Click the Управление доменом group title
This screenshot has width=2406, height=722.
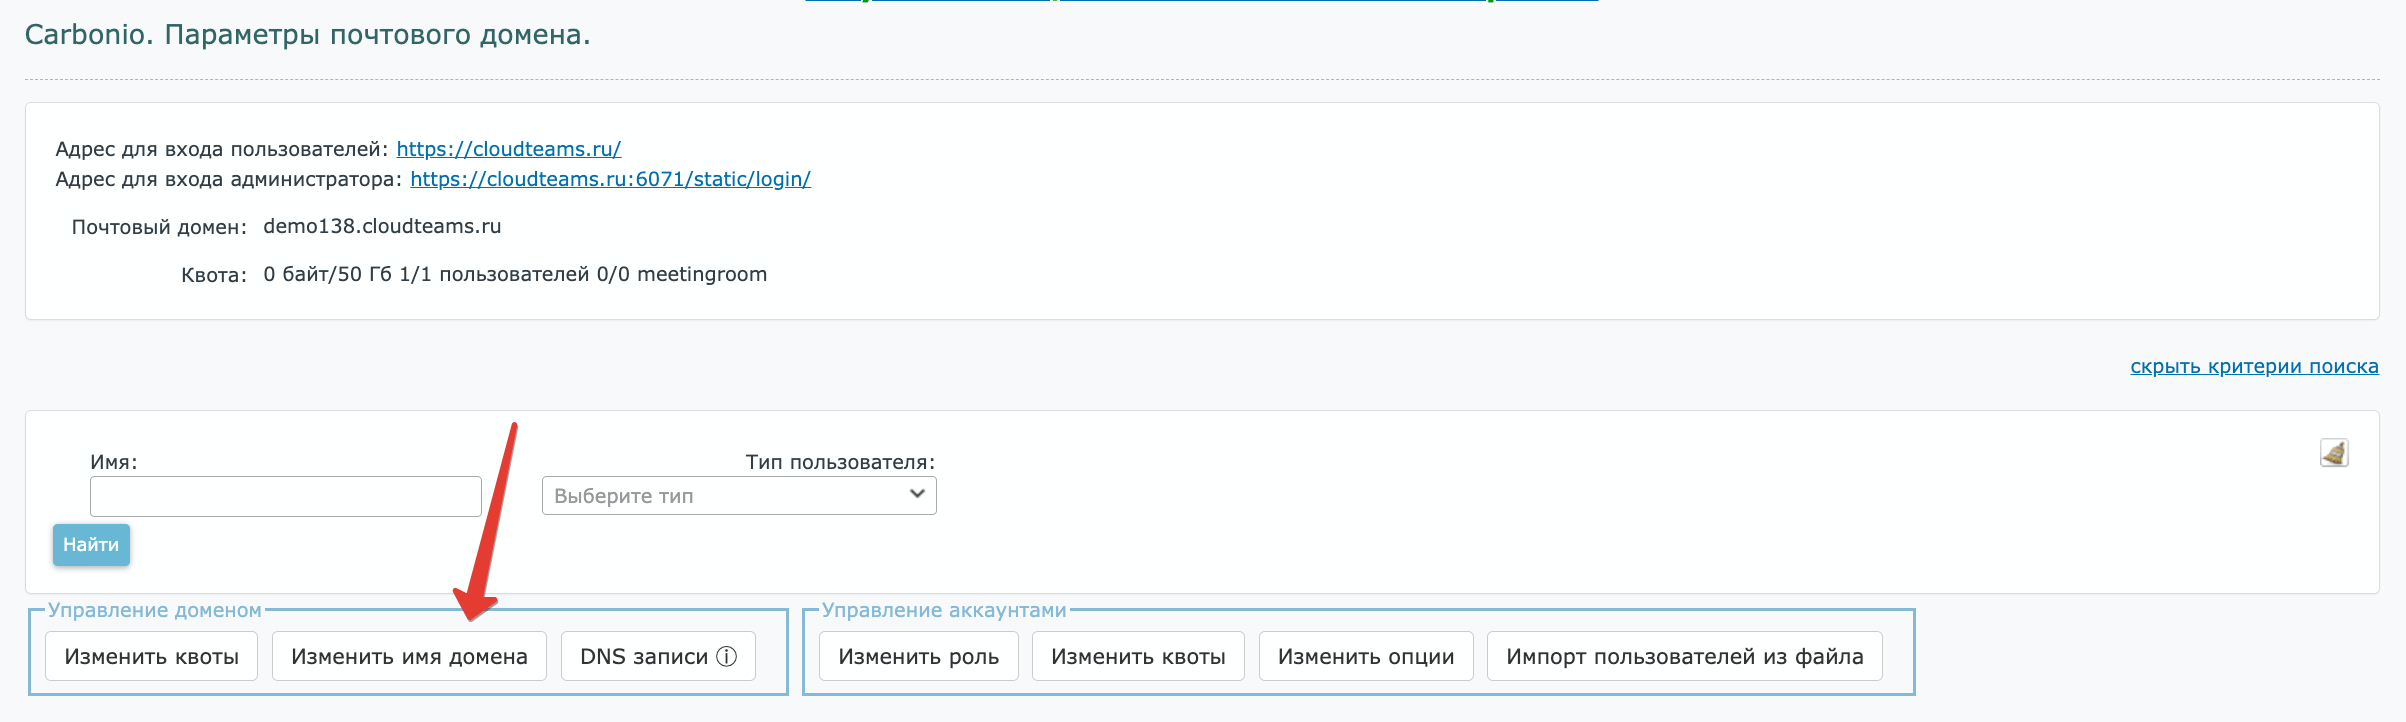point(155,610)
